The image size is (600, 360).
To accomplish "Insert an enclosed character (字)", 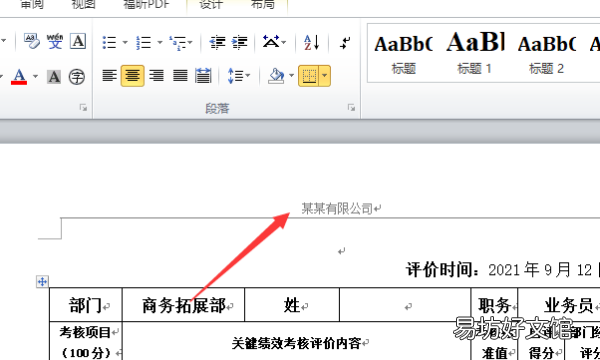I will coord(77,77).
